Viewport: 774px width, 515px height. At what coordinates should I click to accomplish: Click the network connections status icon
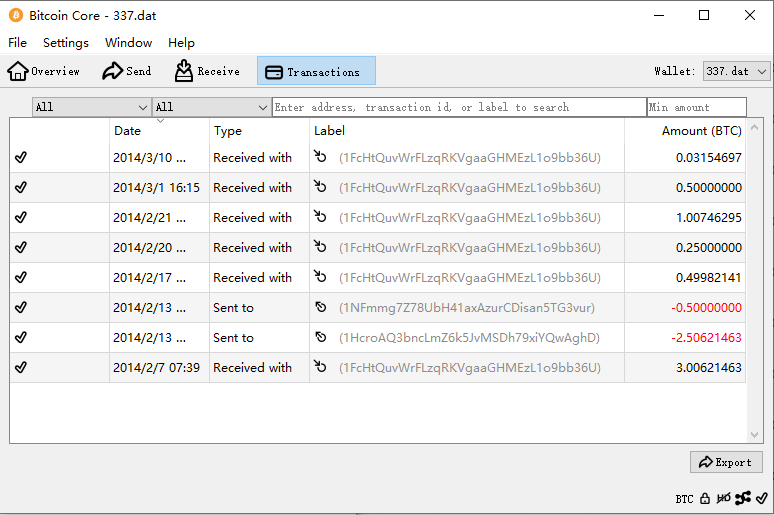click(742, 498)
